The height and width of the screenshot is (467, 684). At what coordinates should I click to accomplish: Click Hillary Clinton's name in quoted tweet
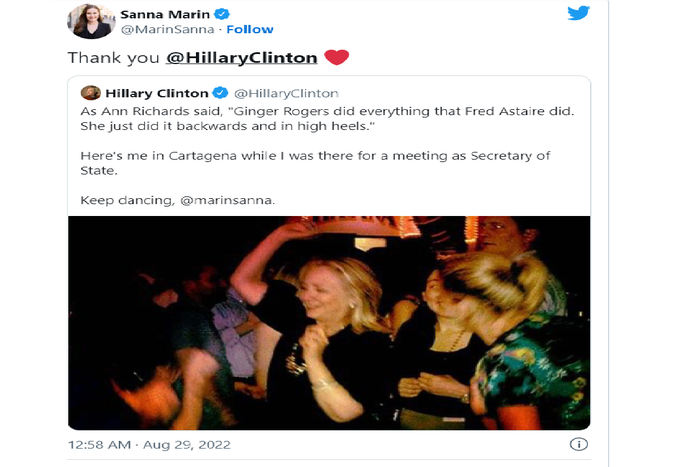[x=158, y=93]
